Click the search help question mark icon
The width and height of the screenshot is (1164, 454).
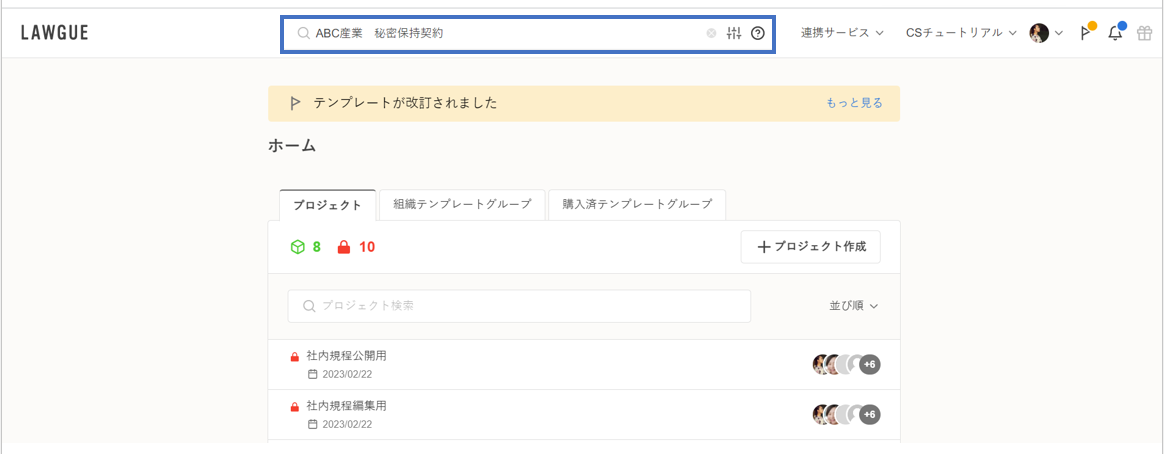pos(758,33)
